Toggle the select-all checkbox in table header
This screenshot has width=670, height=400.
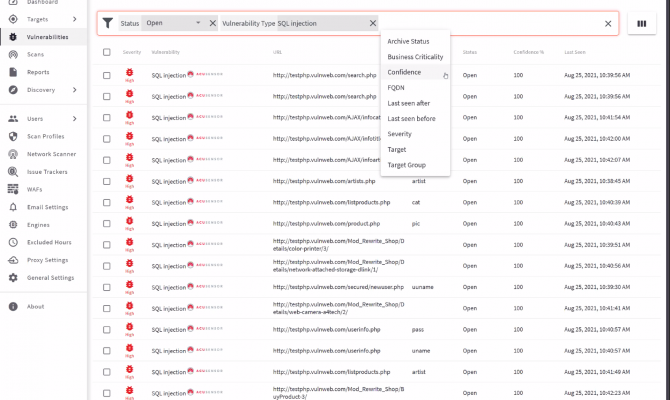(x=106, y=52)
